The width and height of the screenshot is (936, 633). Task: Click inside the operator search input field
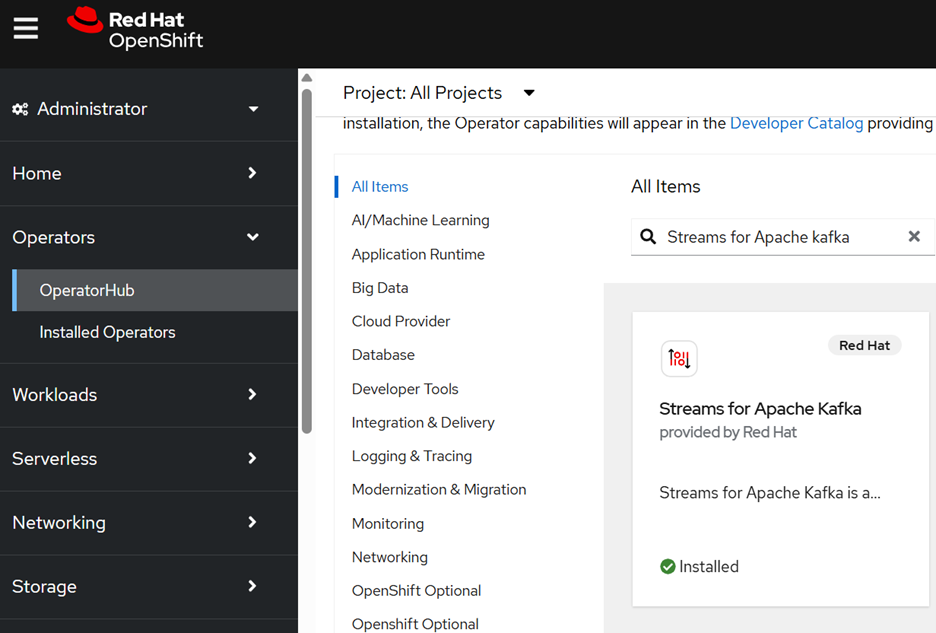760,237
